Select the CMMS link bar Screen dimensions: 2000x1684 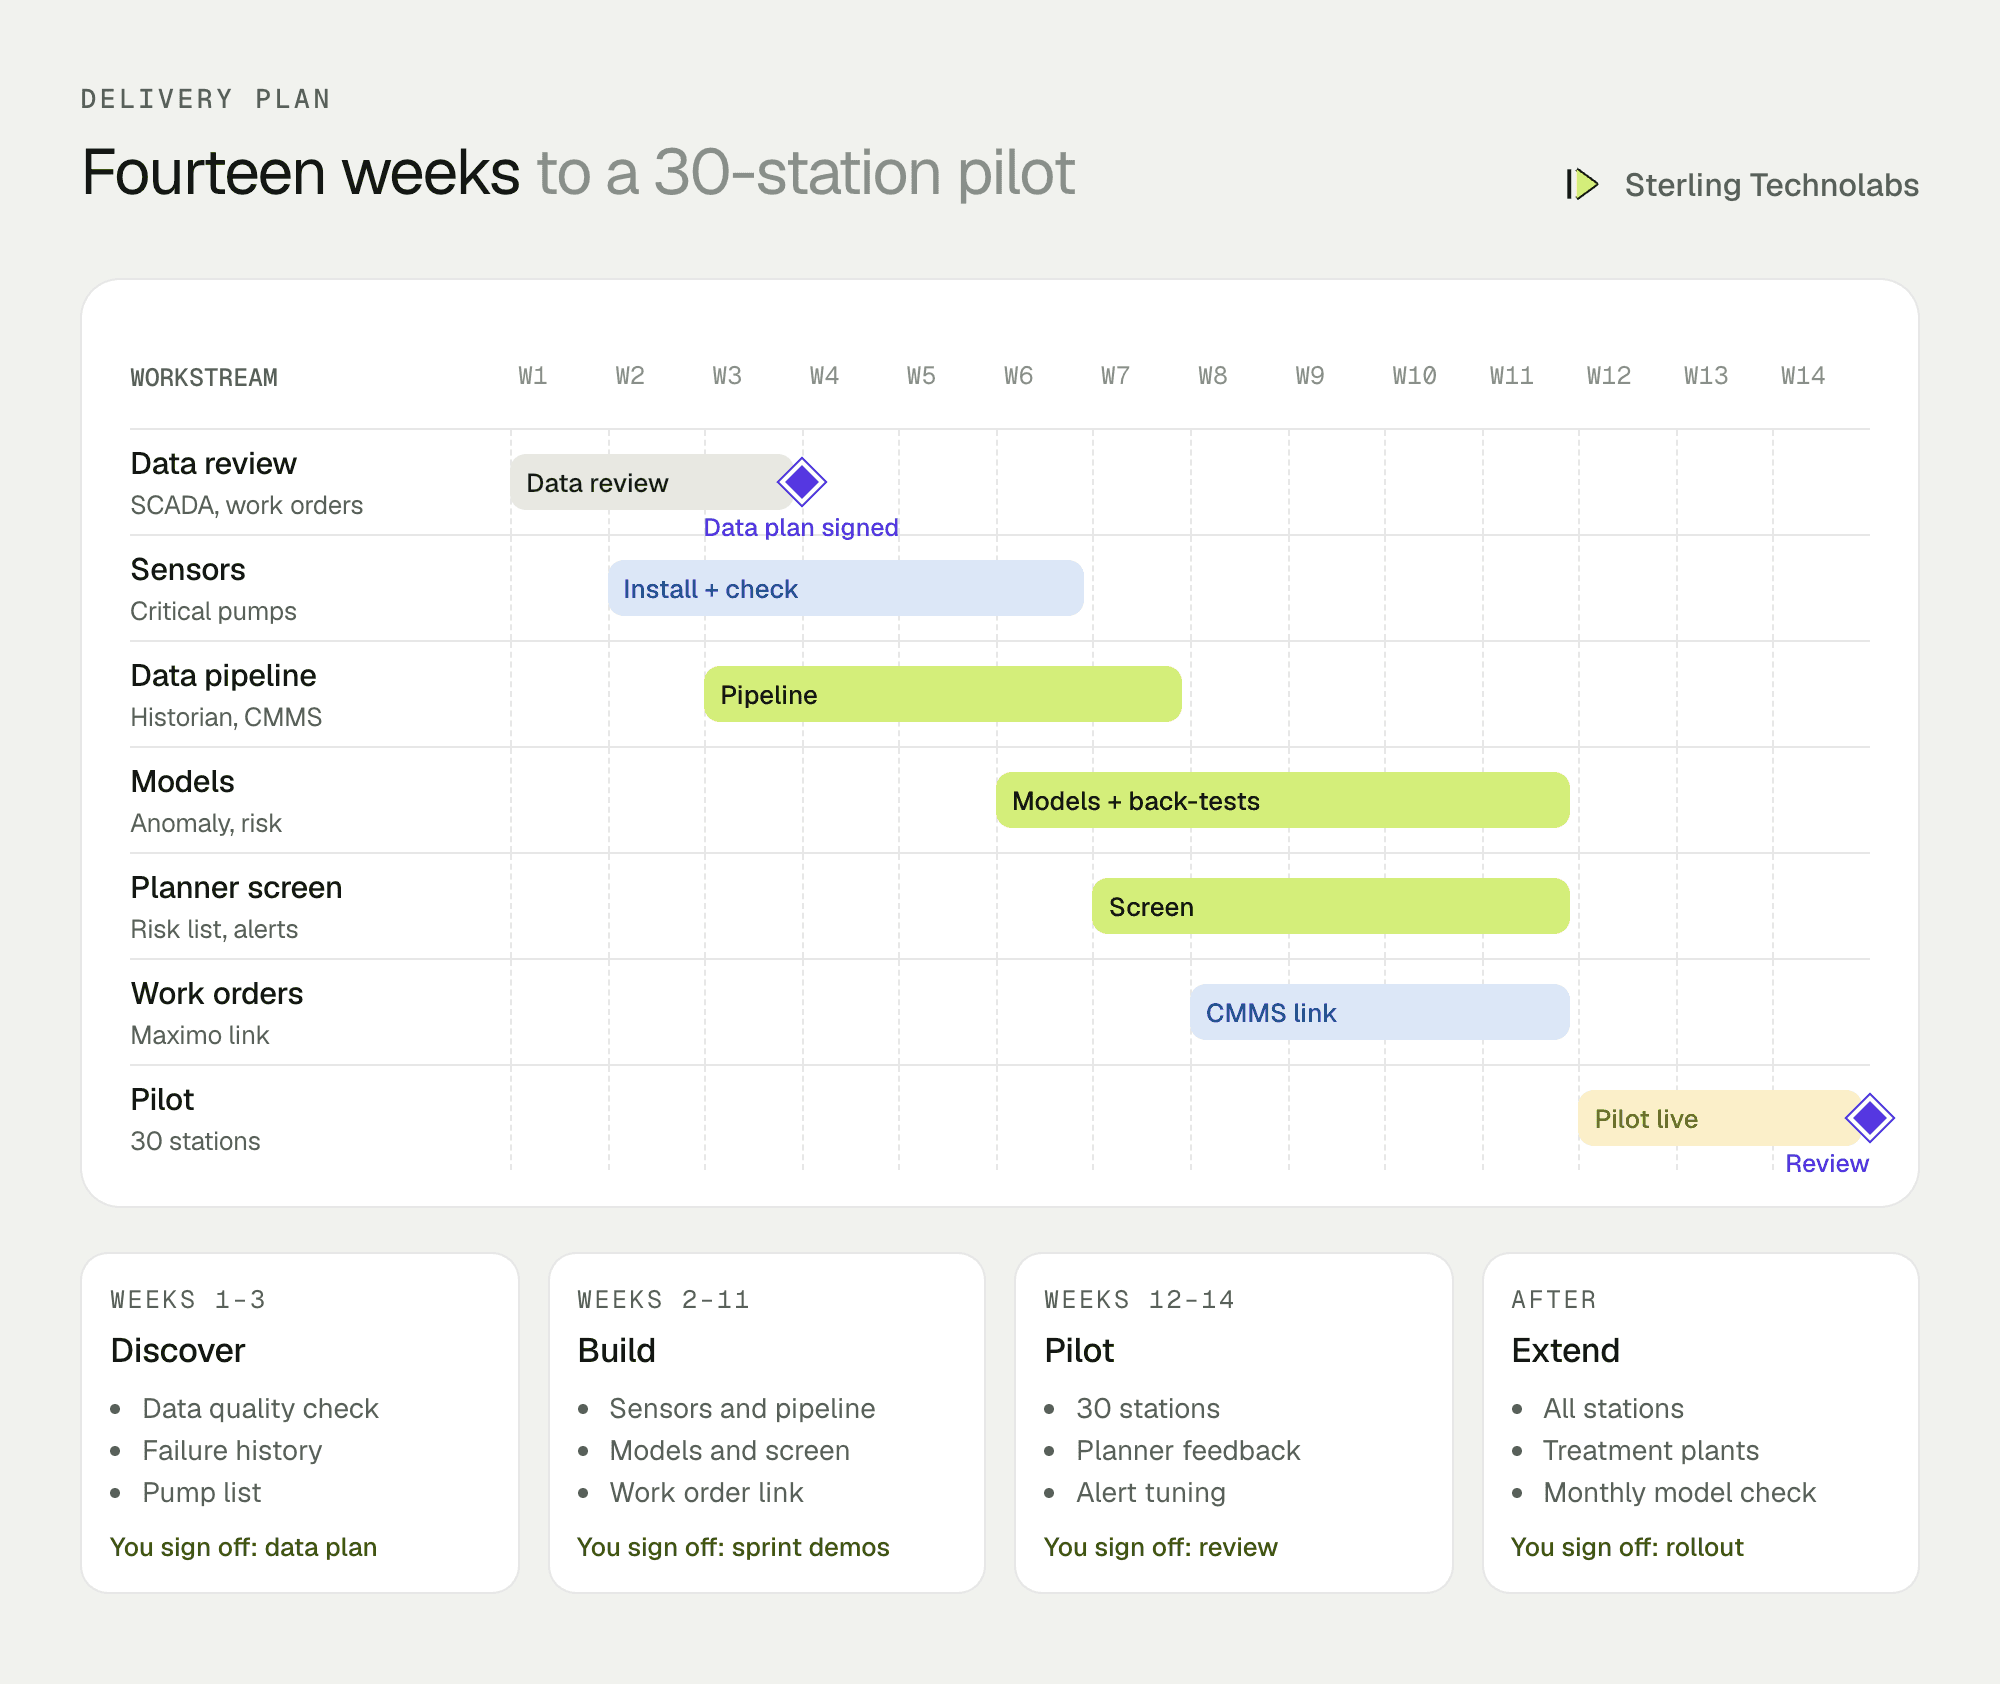[x=1380, y=1012]
